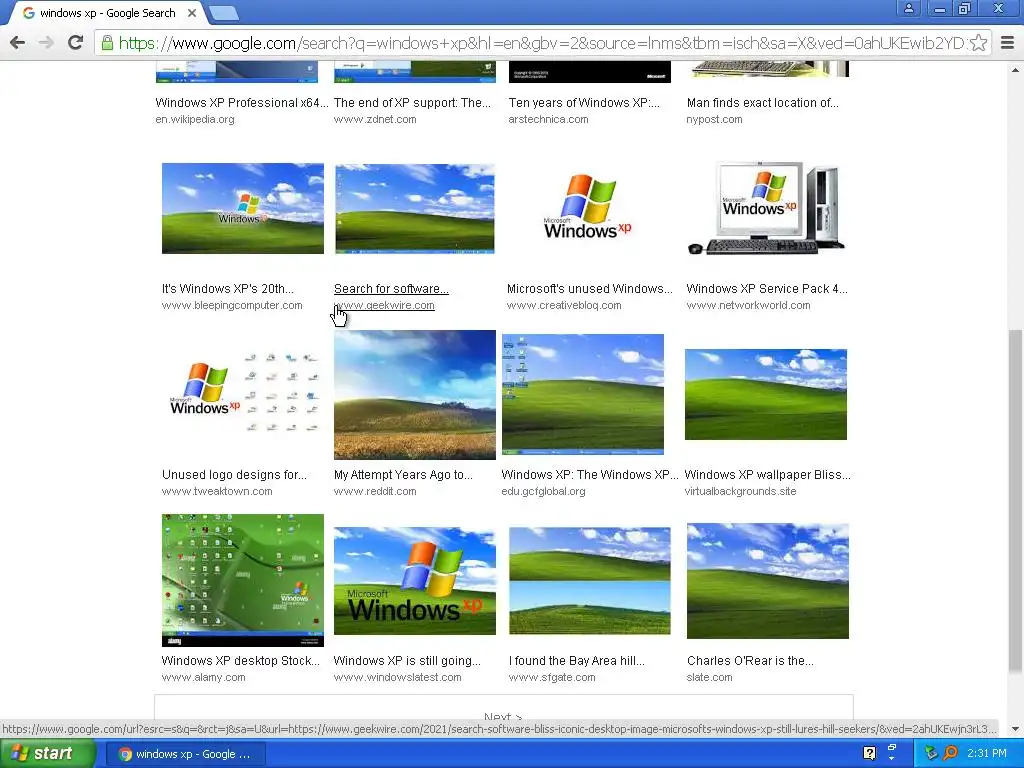
Task: Click the scrollbar up arrow
Action: 1016,69
